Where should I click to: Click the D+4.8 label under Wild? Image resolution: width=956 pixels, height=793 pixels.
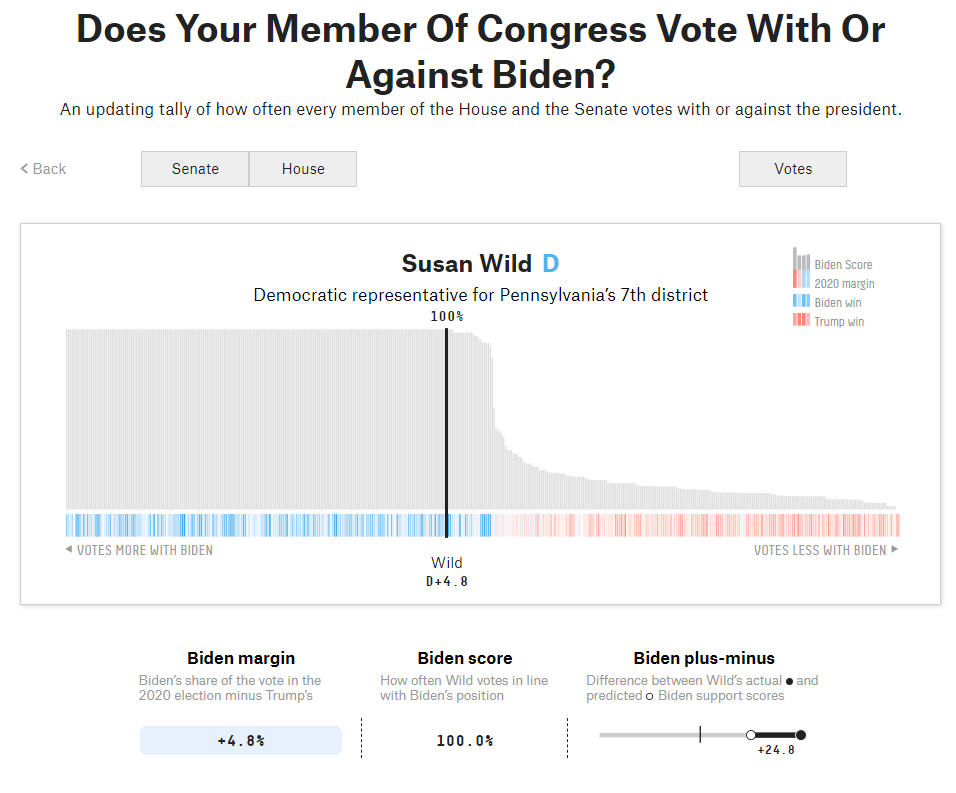pyautogui.click(x=447, y=581)
